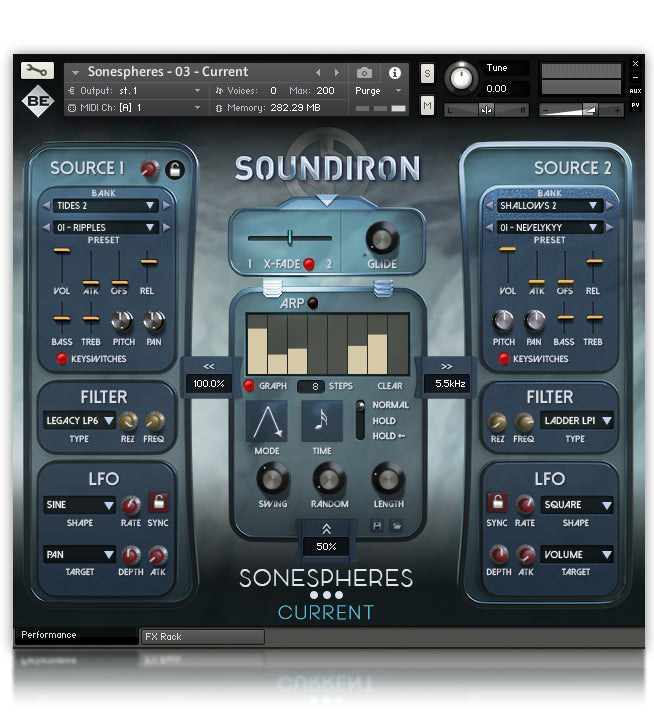
Task: Open the SHALLOWS 2 bank dropdown
Action: point(549,206)
